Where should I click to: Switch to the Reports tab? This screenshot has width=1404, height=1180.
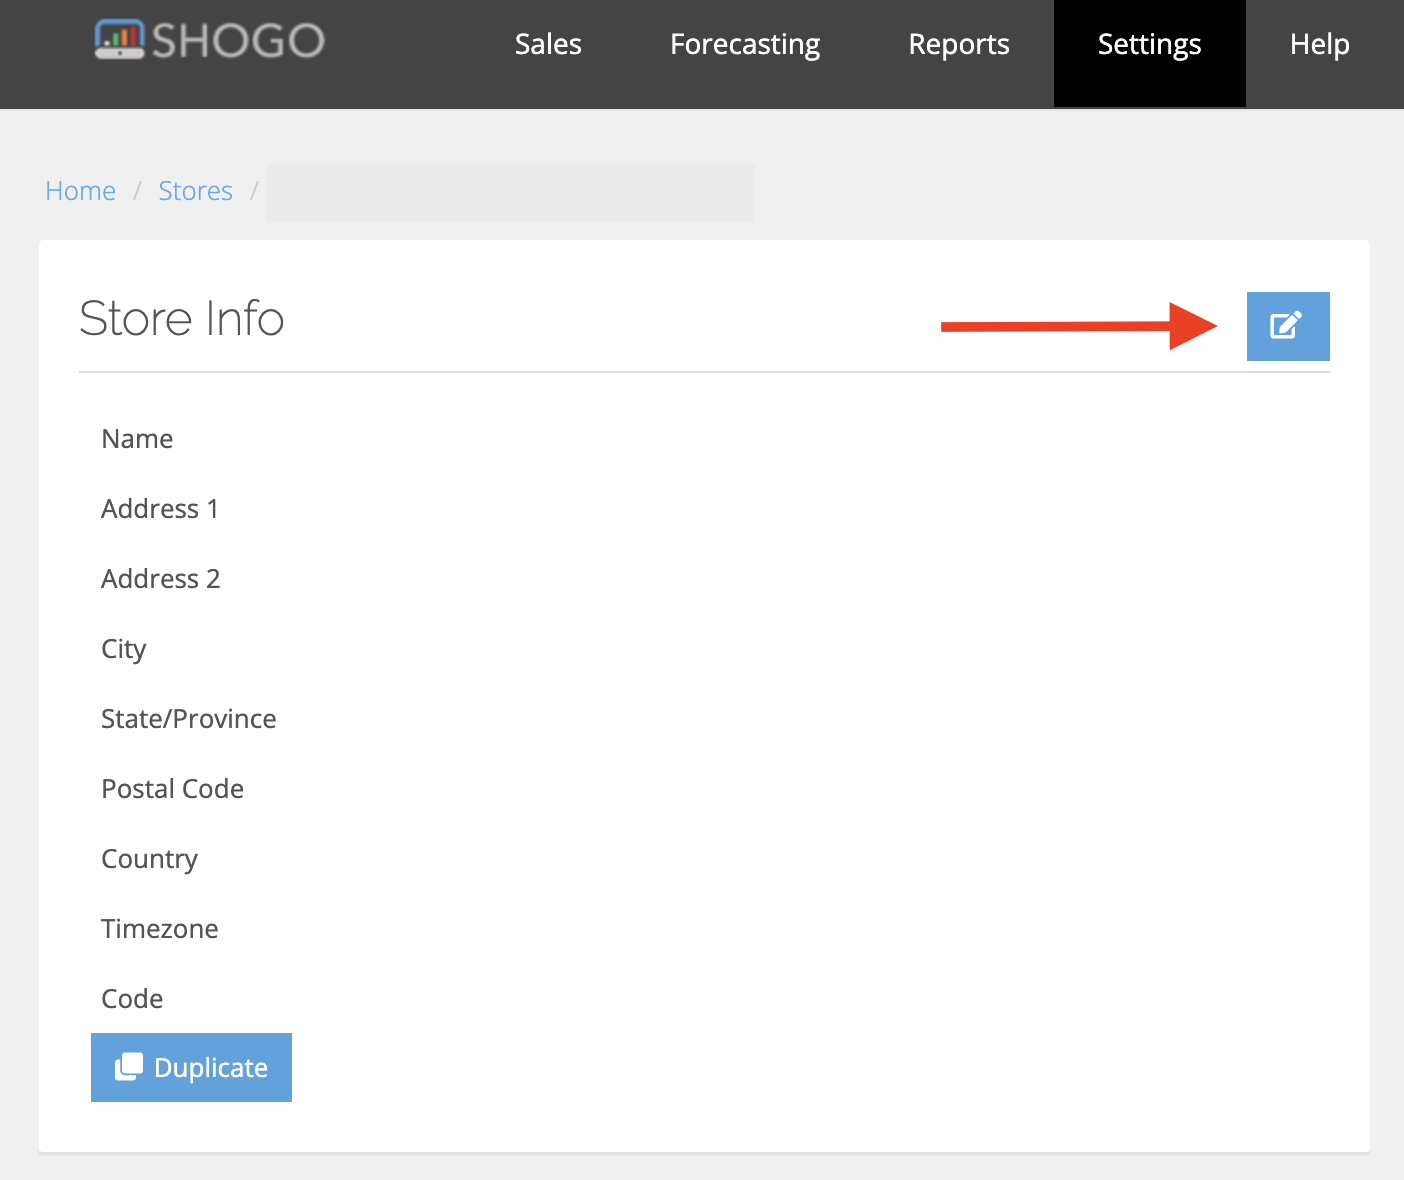tap(958, 44)
